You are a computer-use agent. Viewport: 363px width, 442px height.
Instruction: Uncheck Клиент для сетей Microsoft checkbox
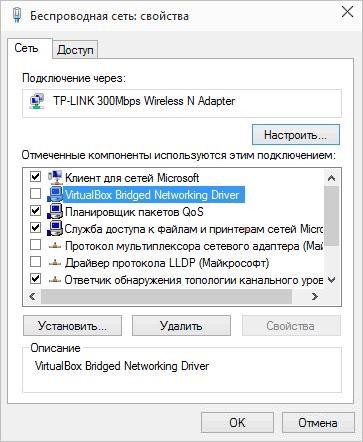coord(35,176)
